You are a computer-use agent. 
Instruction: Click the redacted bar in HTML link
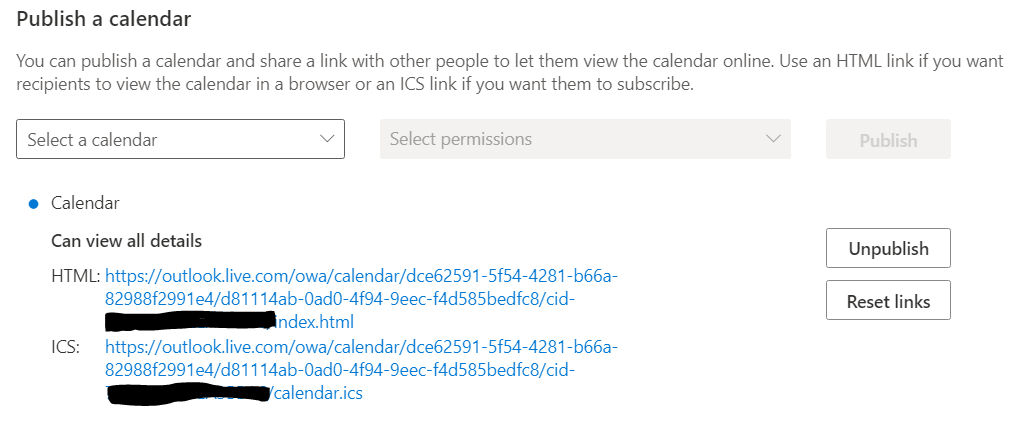click(x=190, y=320)
